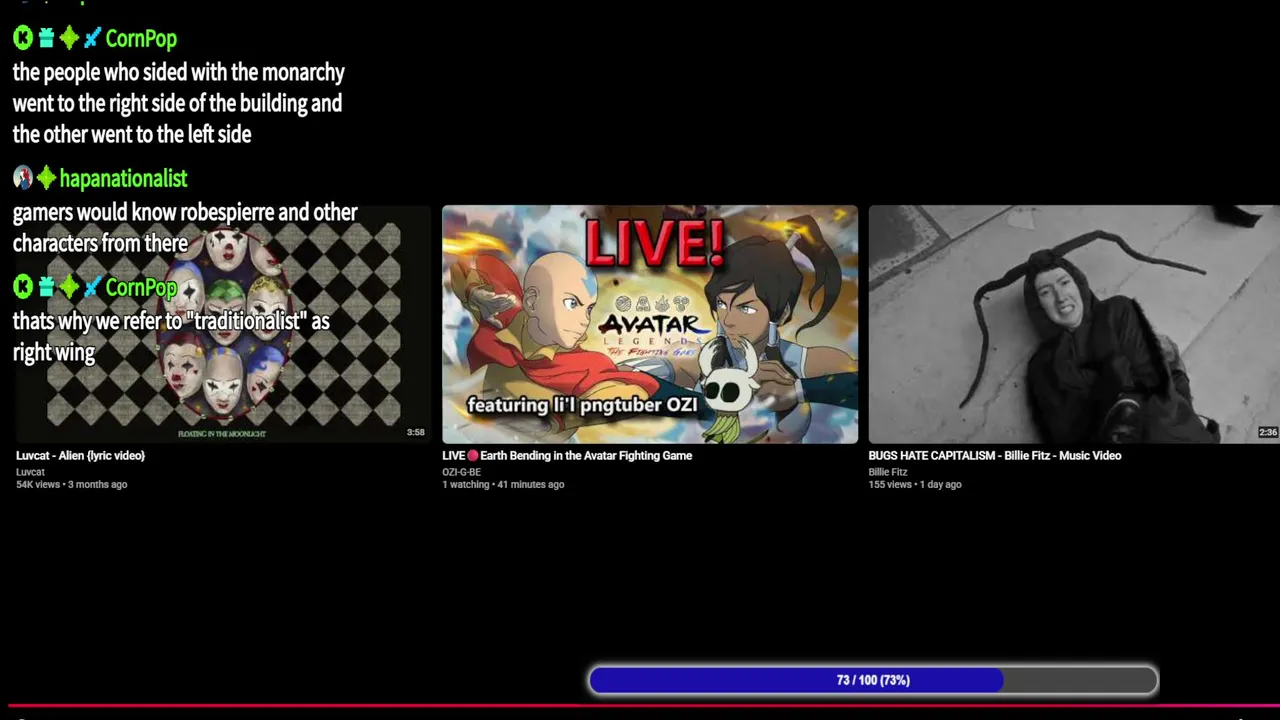
Task: Click the '1 watching • 41 minutes ago' text
Action: click(x=503, y=485)
